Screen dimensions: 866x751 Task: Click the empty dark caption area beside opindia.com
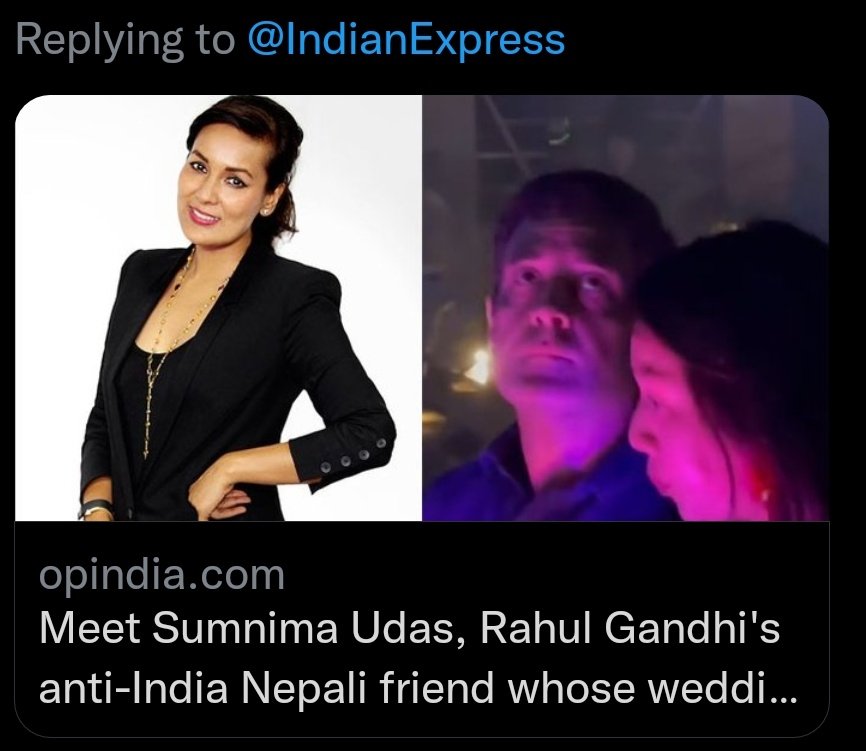click(552, 575)
